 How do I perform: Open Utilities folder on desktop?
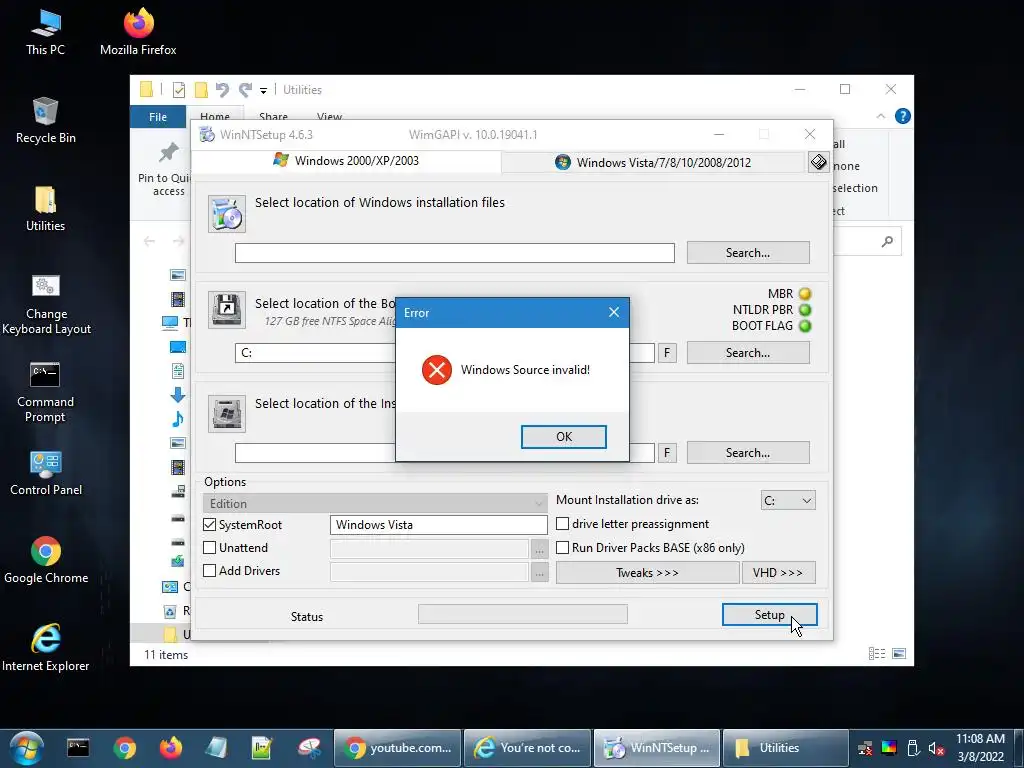pos(45,208)
